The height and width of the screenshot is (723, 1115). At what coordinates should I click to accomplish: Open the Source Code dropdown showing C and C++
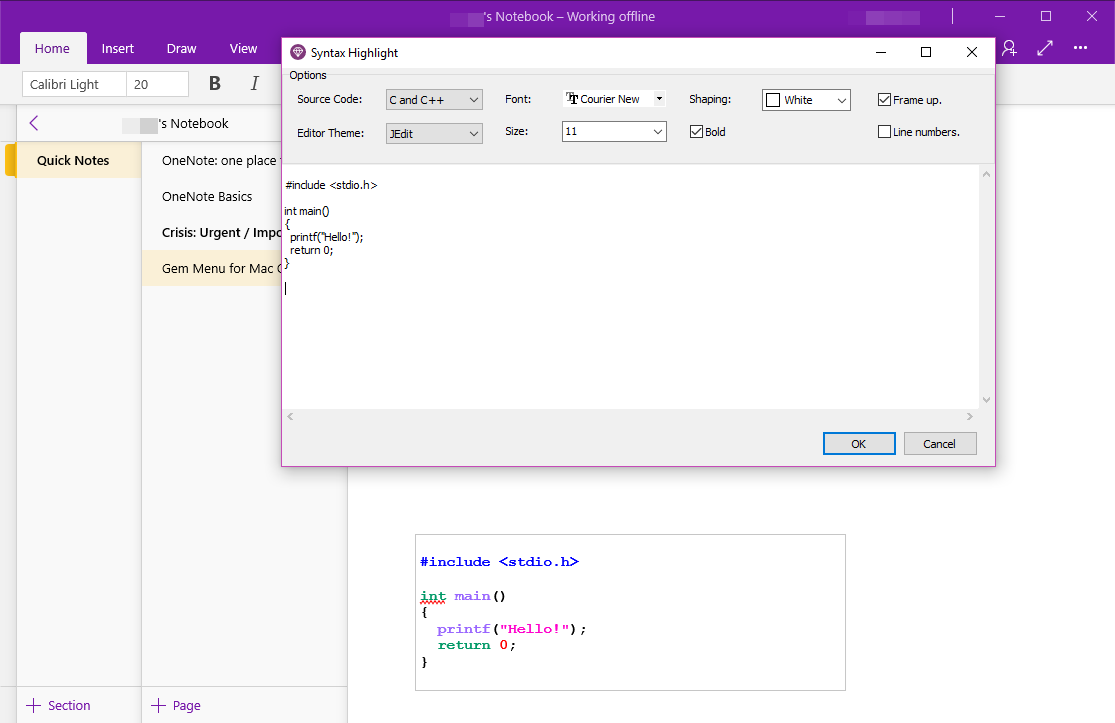(434, 100)
